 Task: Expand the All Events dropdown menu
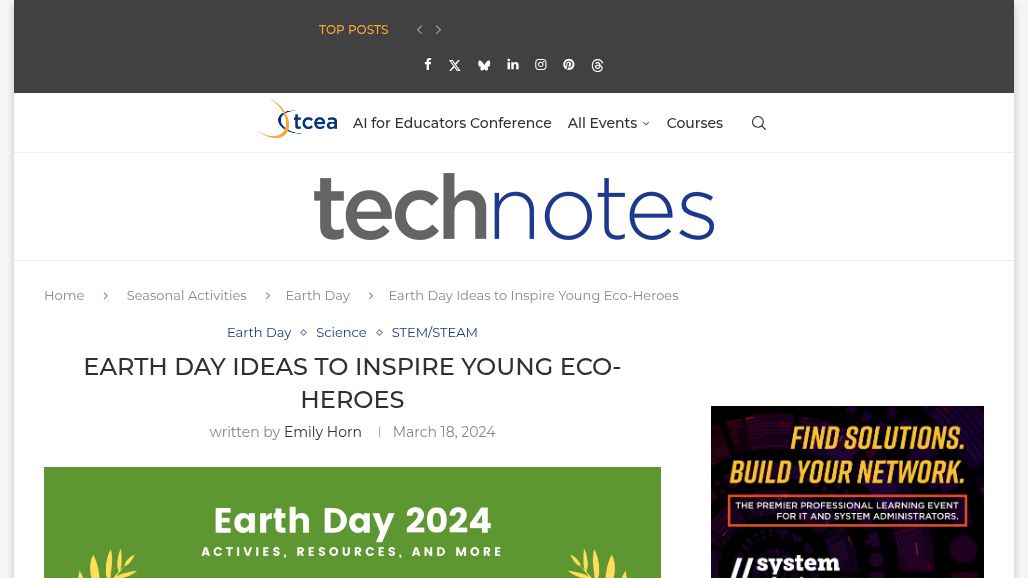click(608, 123)
